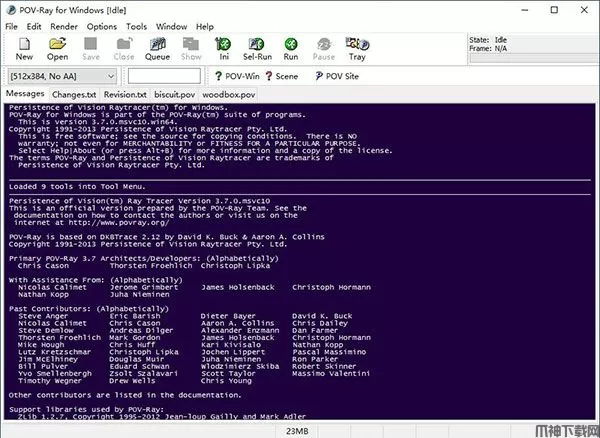Open the Edit menu
600x438 pixels.
pos(34,26)
